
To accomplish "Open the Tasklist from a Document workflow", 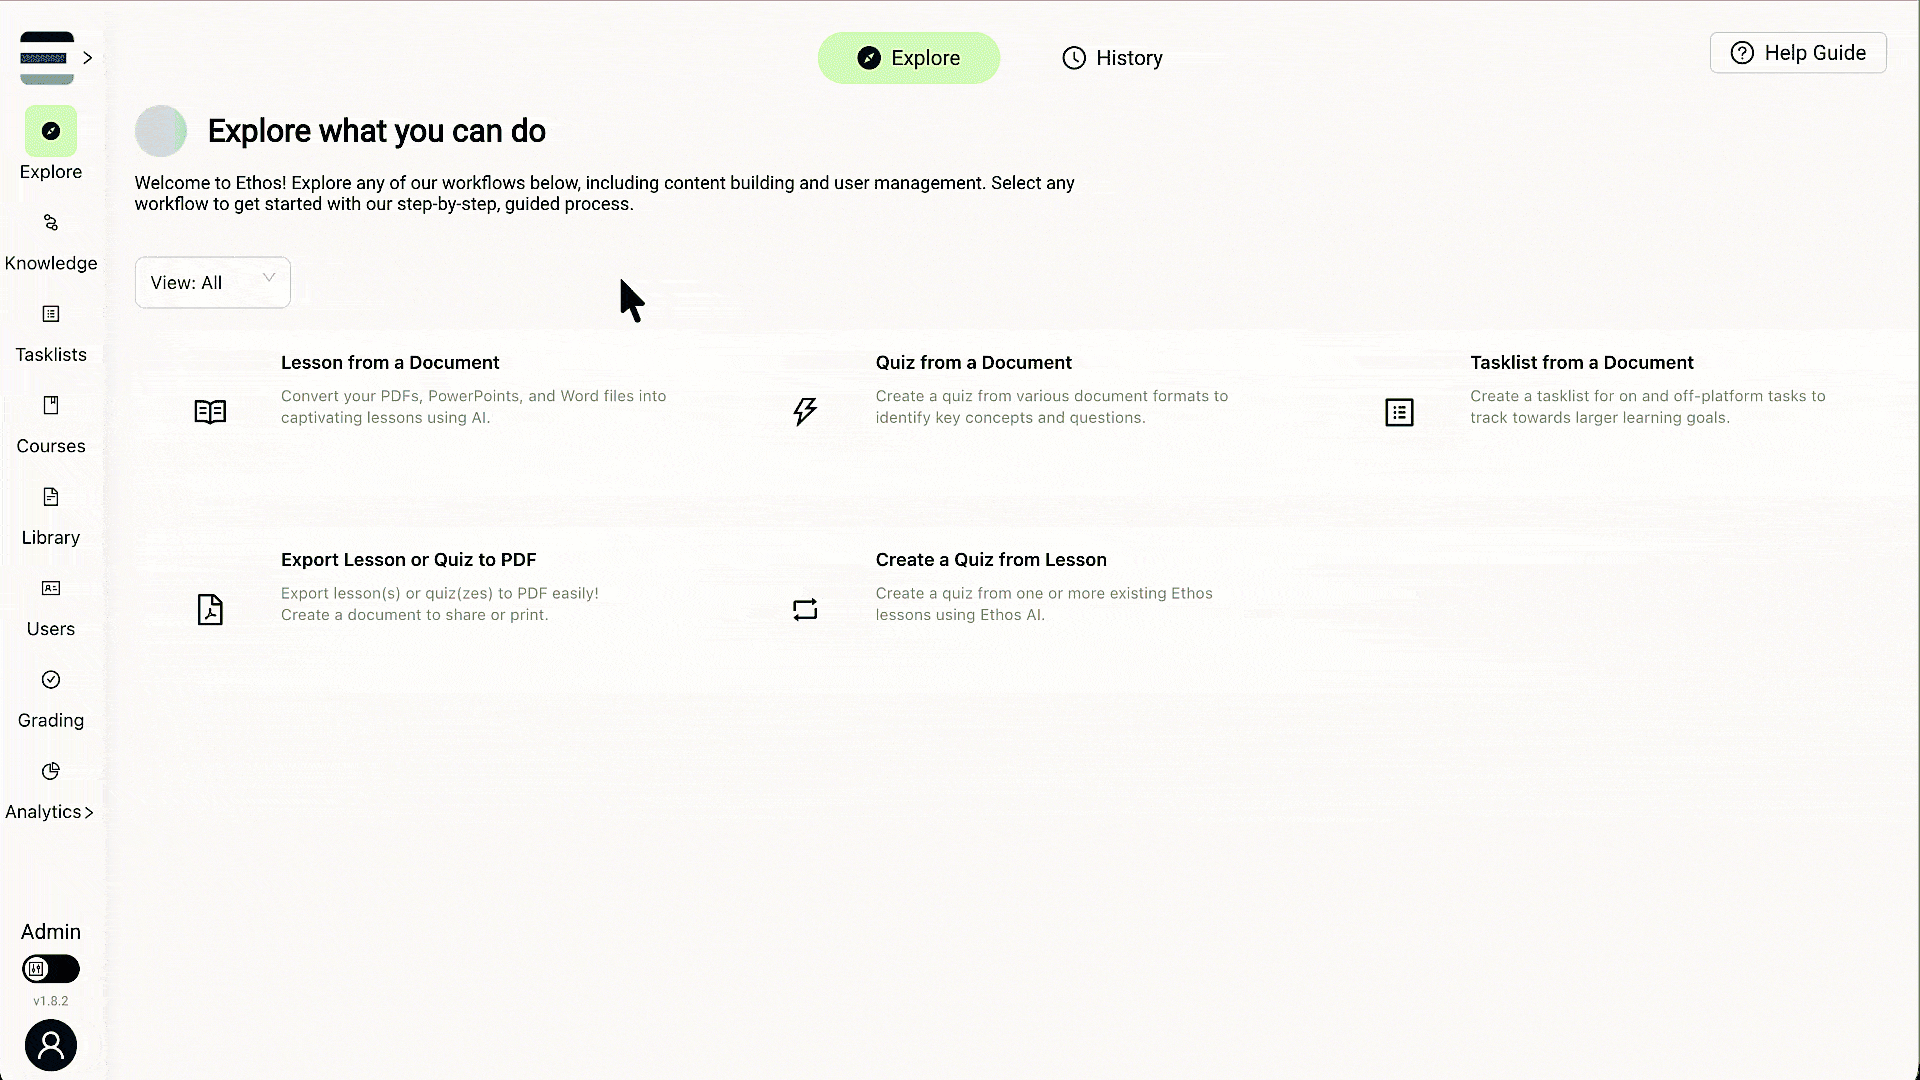I will pyautogui.click(x=1581, y=363).
